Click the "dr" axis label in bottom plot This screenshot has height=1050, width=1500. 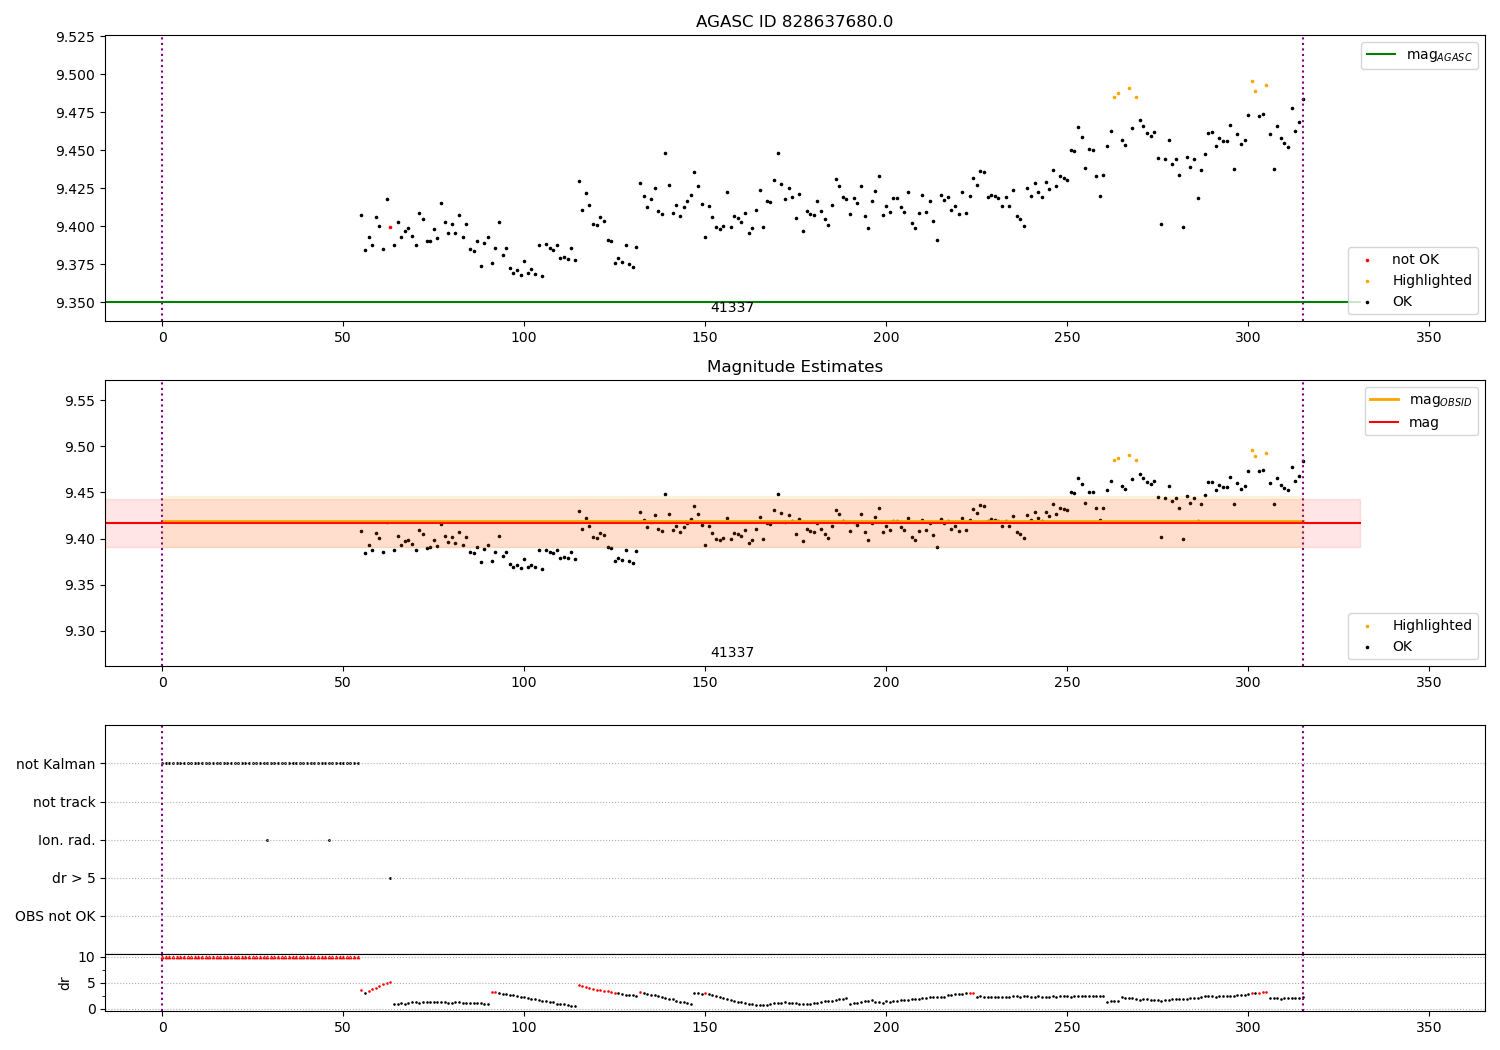65,983
